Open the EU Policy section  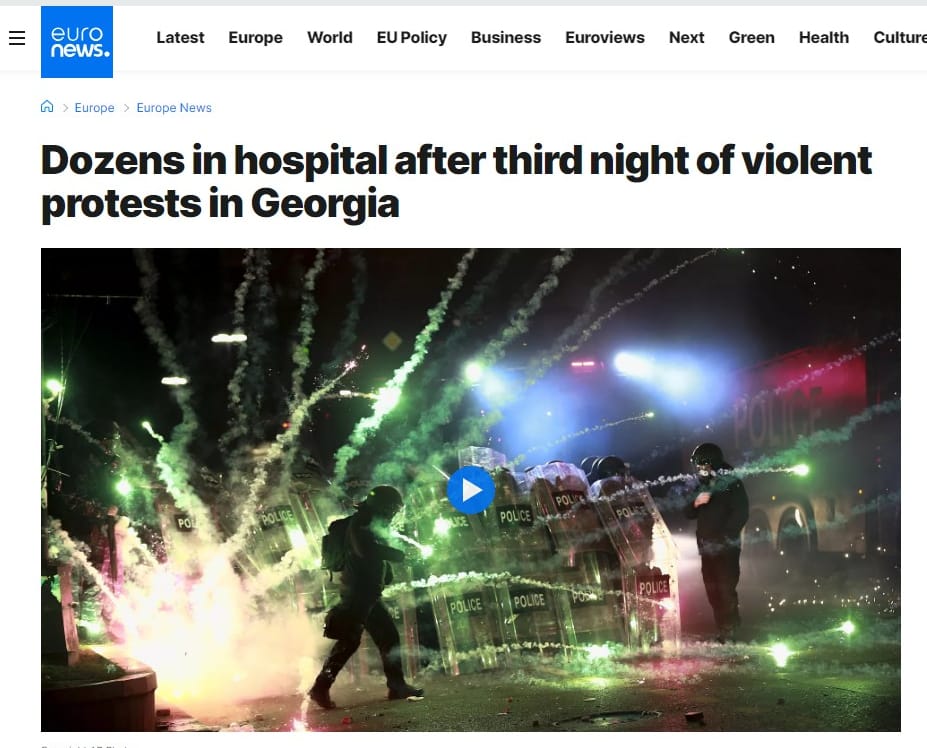(x=411, y=37)
